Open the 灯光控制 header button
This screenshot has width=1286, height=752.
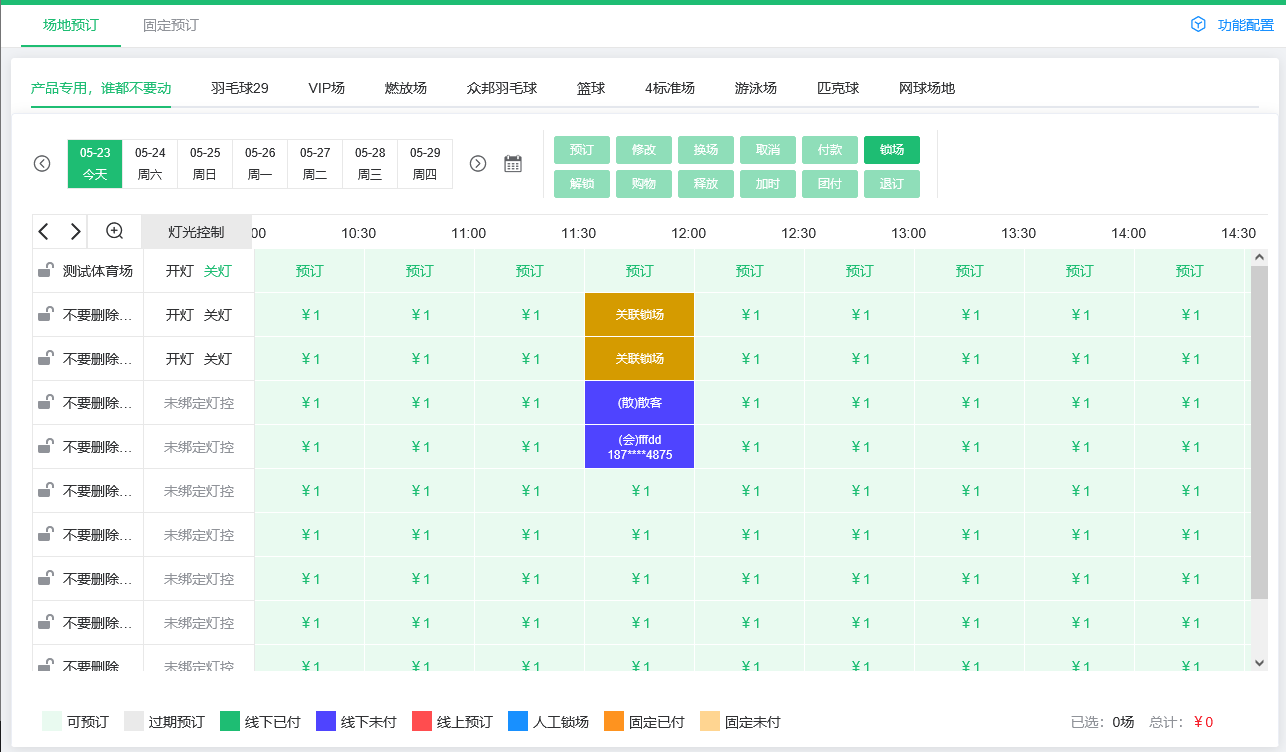(196, 231)
